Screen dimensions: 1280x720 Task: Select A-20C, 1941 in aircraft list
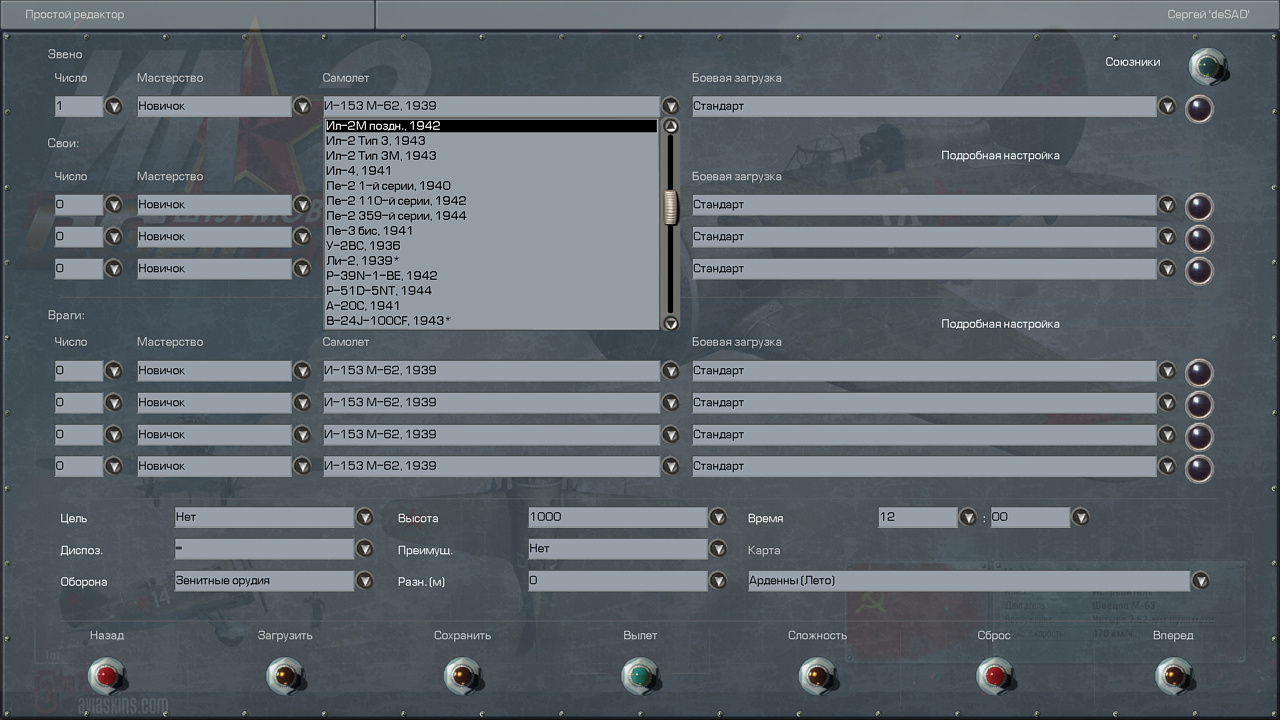[x=491, y=306]
